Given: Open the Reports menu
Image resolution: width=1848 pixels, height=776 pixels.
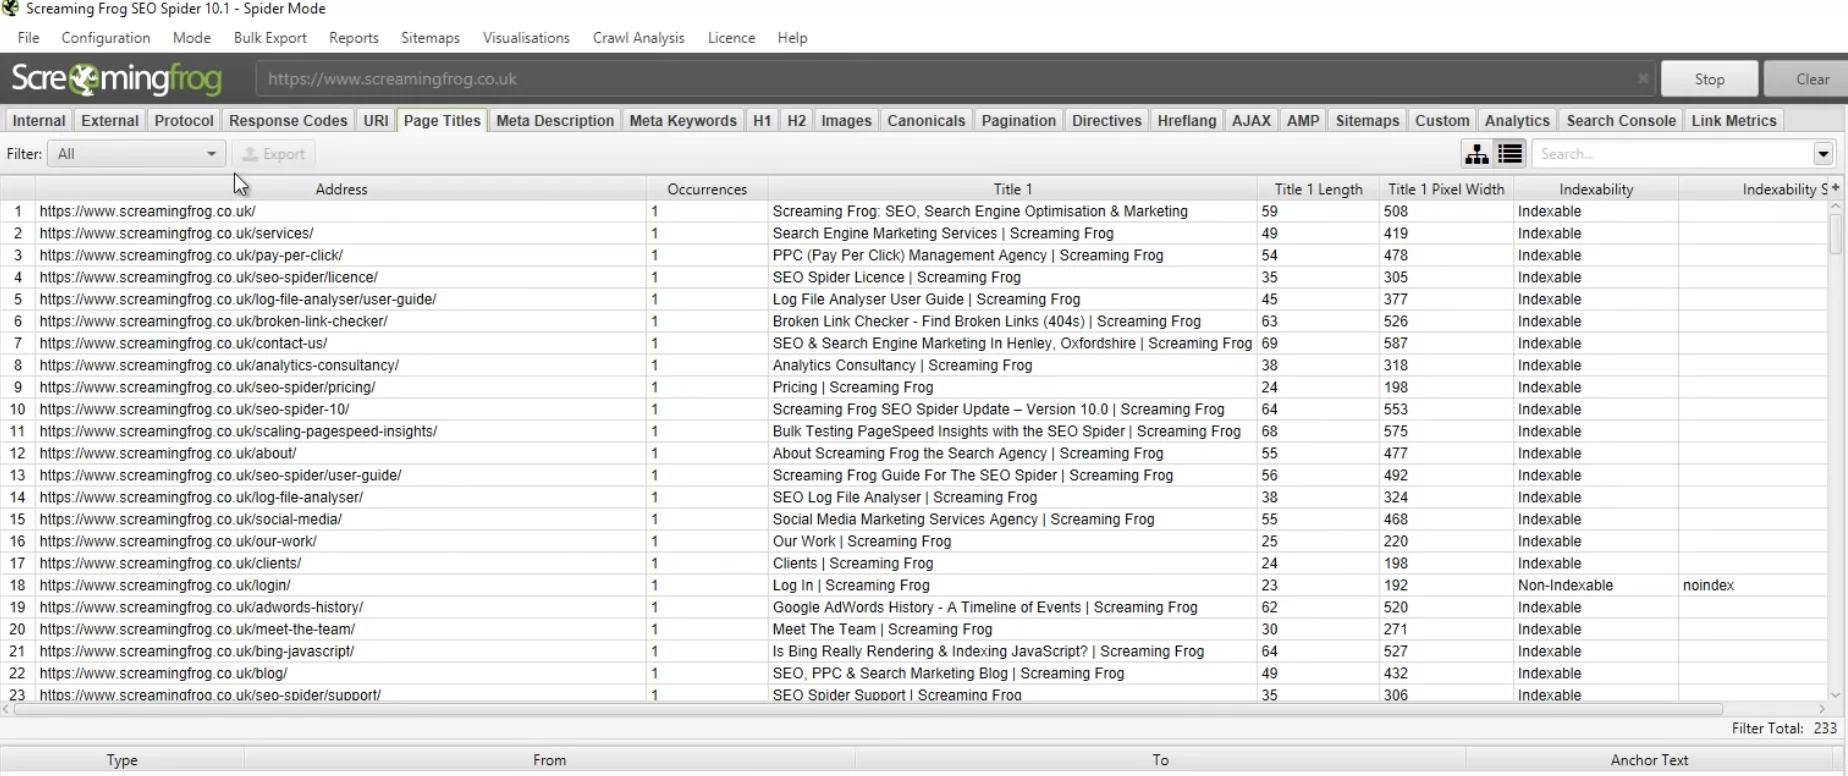Looking at the screenshot, I should [354, 37].
